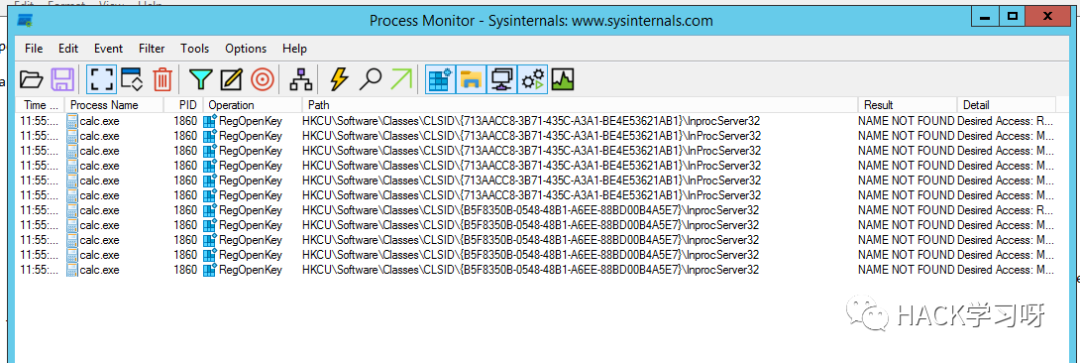
Task: Show the process tree icon
Action: (x=300, y=80)
